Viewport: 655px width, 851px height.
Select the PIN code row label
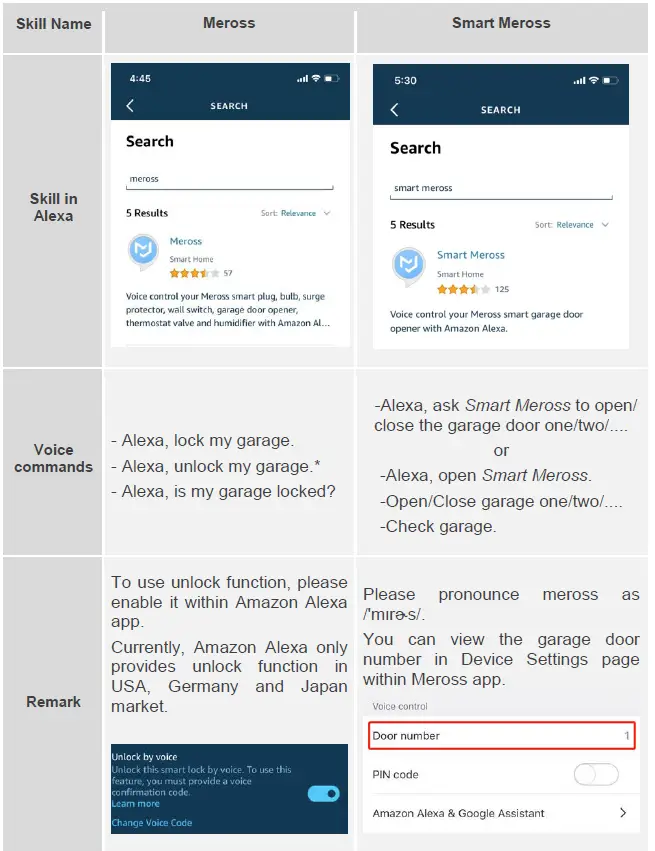(396, 775)
